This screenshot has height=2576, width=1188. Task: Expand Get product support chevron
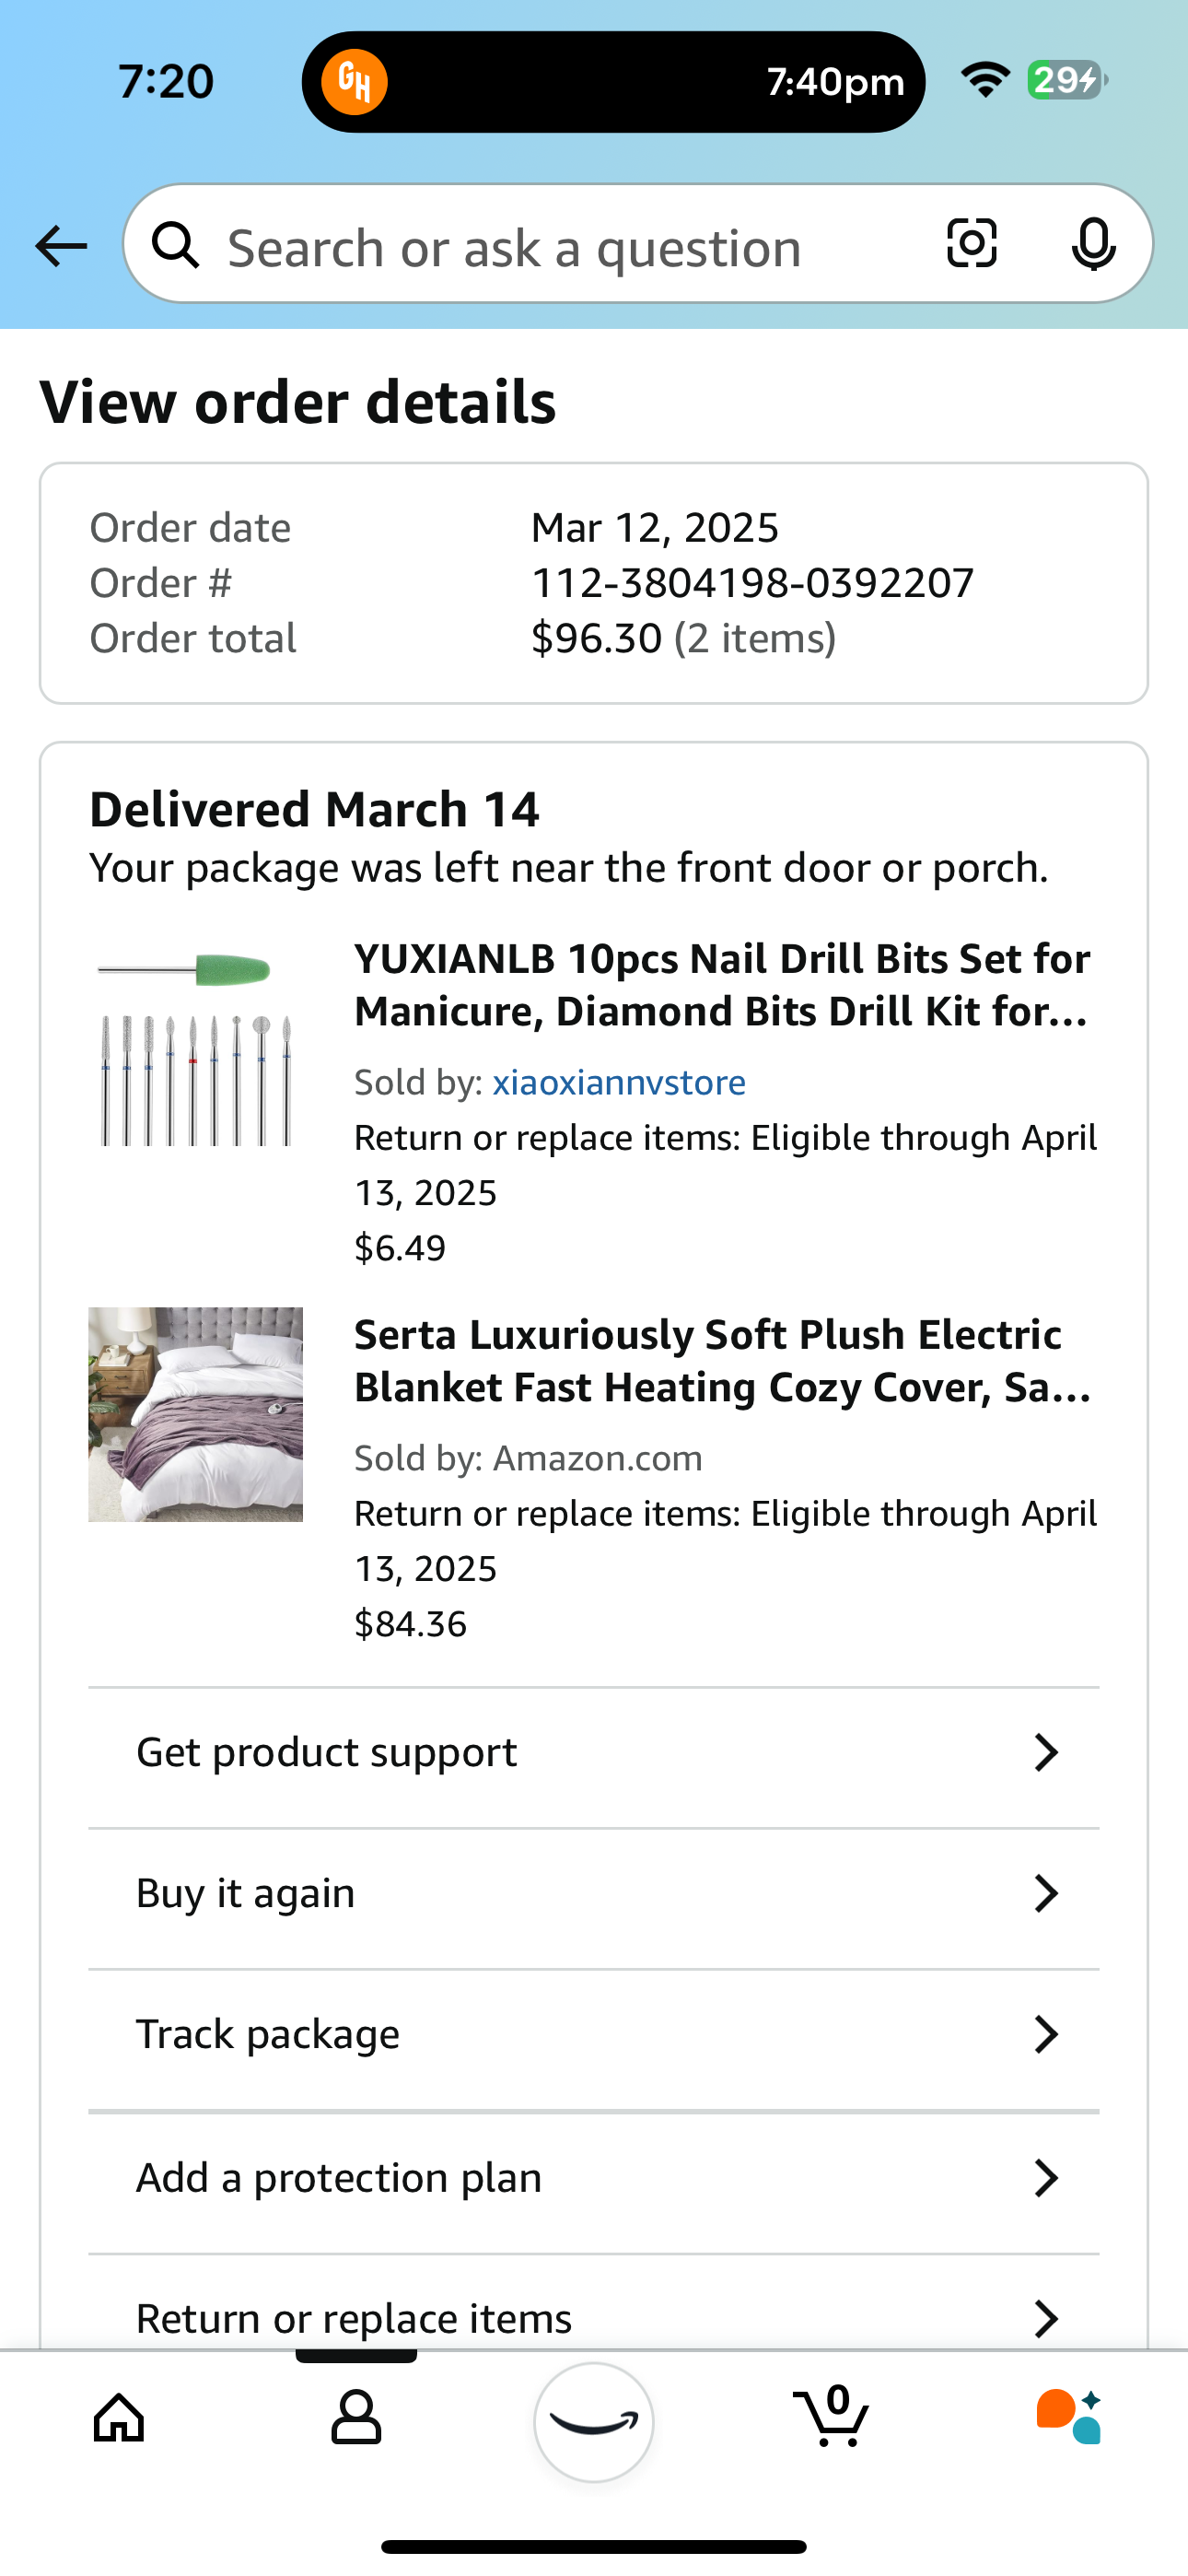tap(1046, 1752)
